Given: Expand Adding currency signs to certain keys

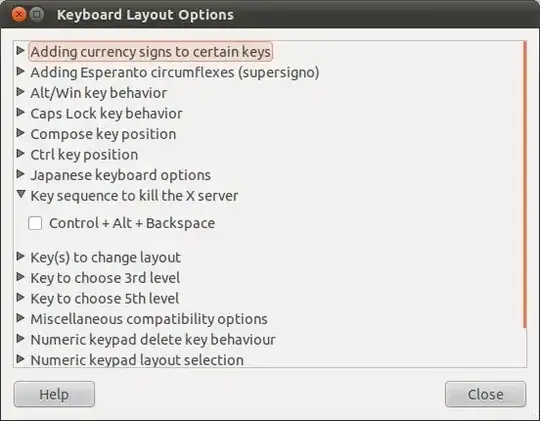Looking at the screenshot, I should pos(21,51).
